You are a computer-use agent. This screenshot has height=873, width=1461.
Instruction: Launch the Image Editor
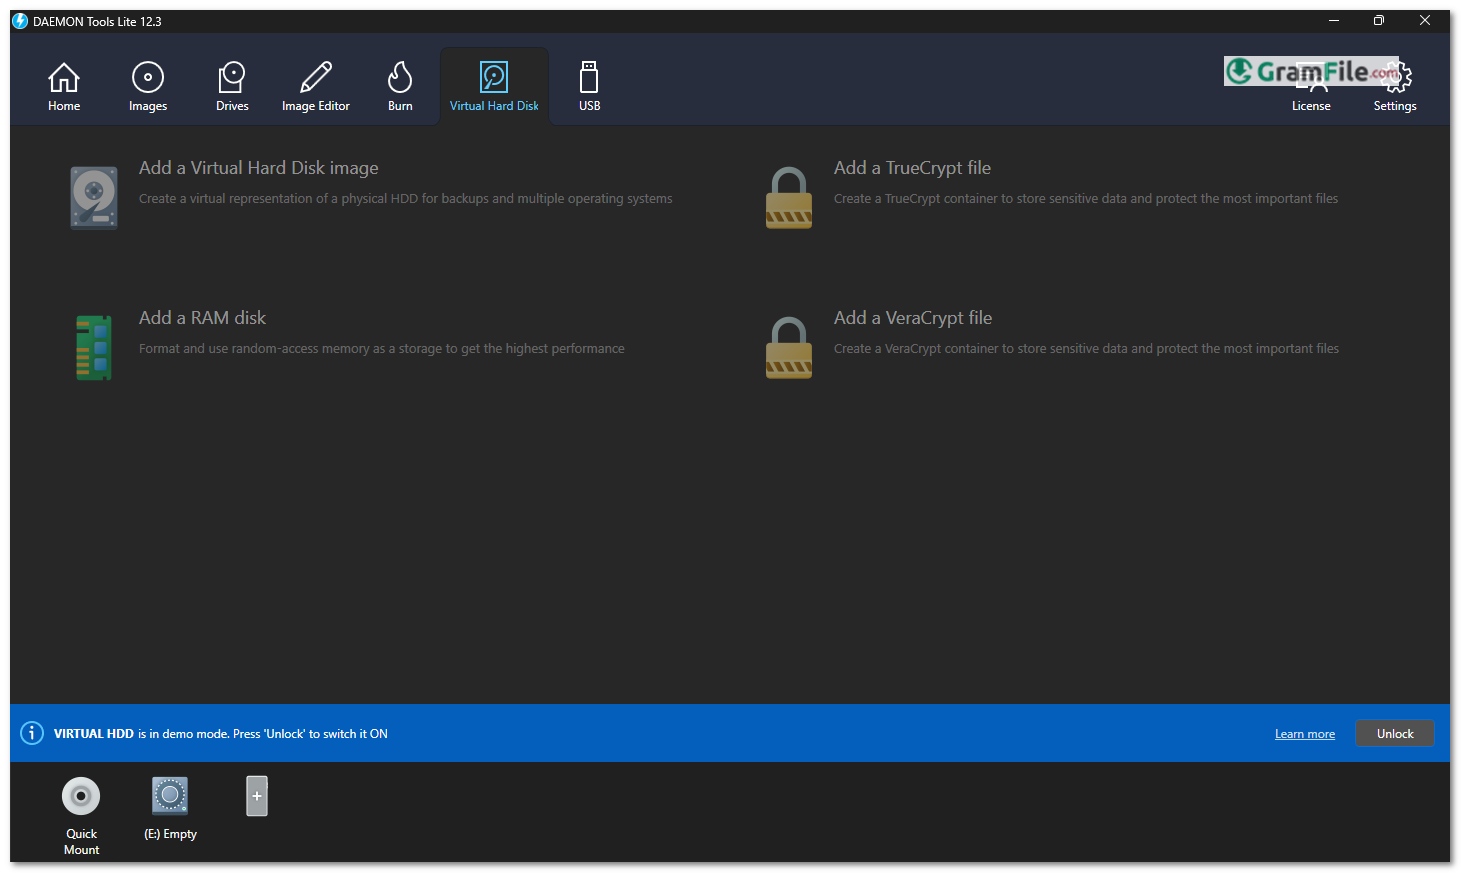(316, 86)
